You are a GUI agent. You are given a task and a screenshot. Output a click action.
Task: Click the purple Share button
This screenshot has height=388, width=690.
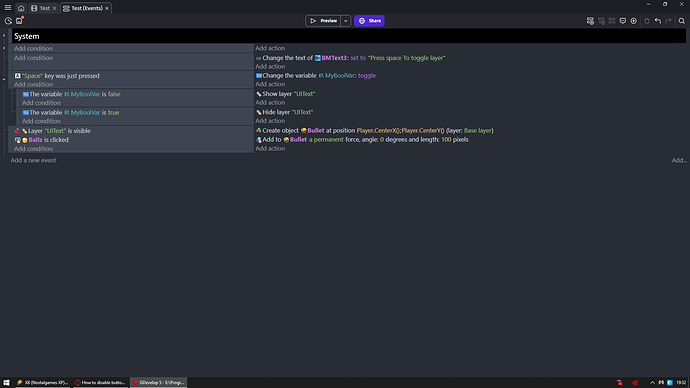click(369, 21)
